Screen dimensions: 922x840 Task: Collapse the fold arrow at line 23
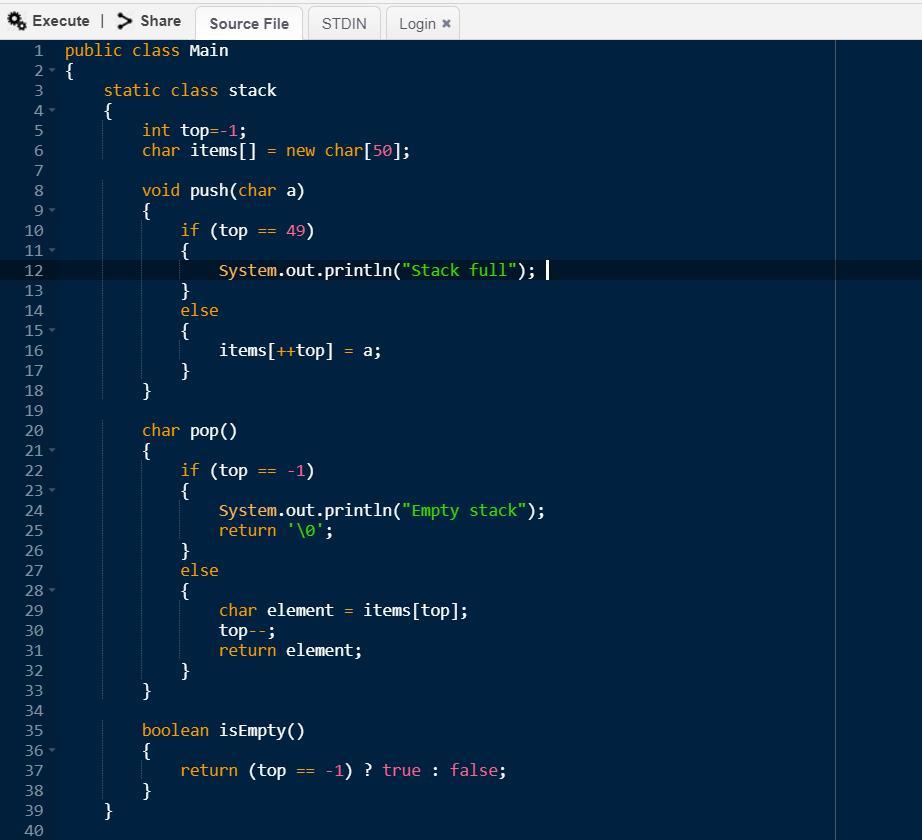52,490
